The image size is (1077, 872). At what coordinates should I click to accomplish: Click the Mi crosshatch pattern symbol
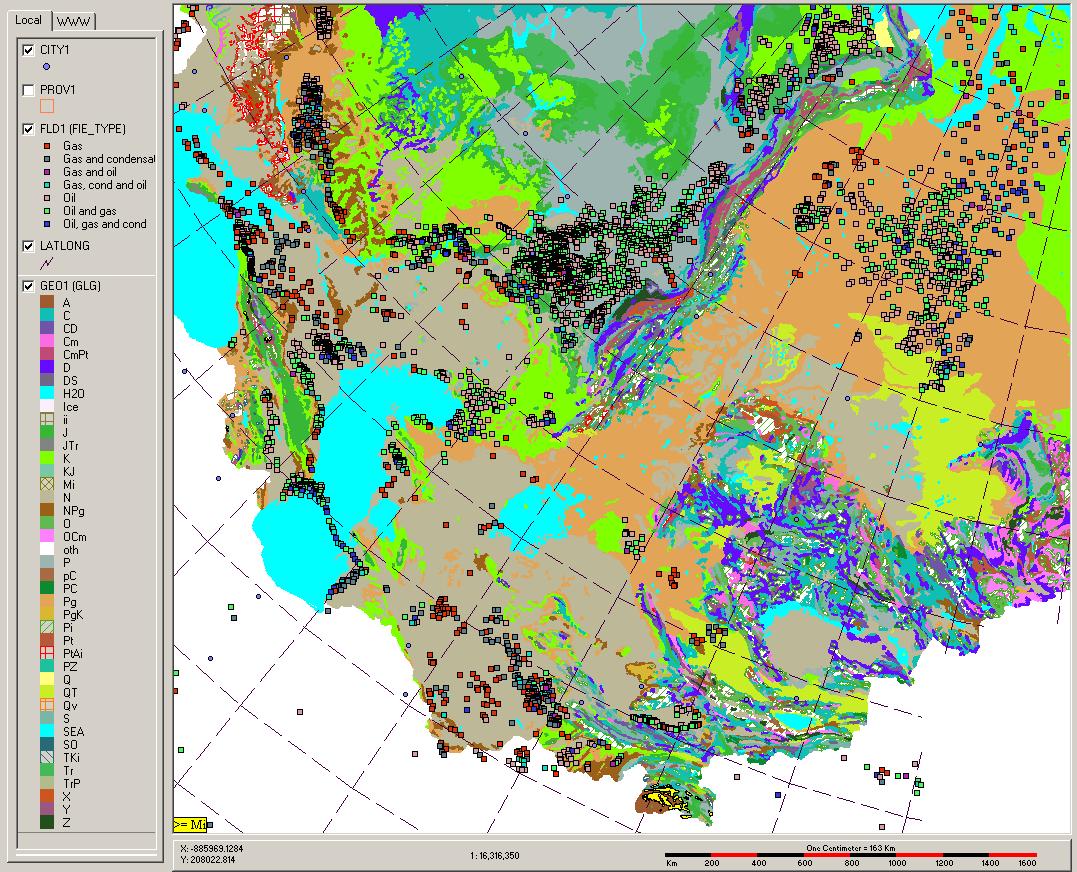[x=46, y=484]
